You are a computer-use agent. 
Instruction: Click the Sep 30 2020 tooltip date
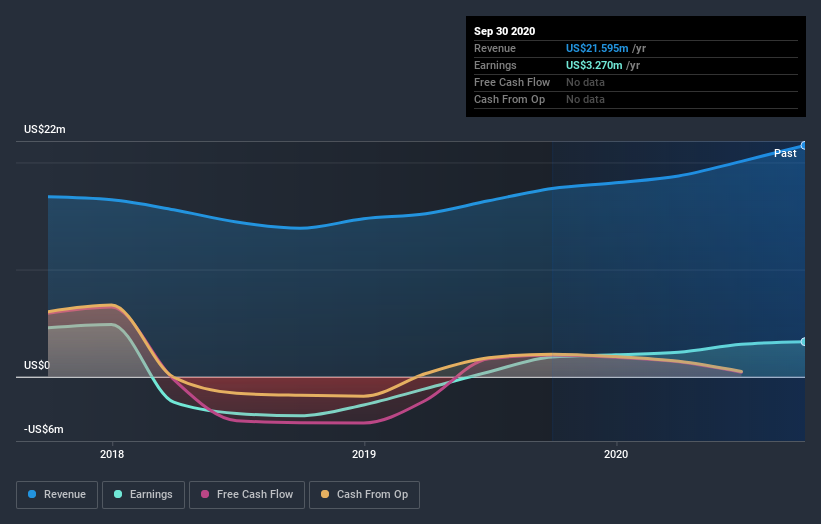[504, 31]
